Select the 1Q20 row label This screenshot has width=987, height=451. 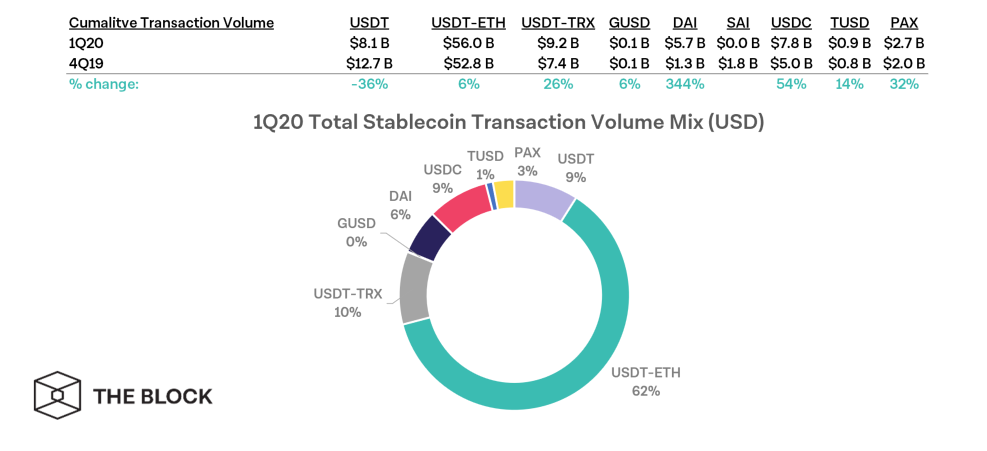pos(86,43)
